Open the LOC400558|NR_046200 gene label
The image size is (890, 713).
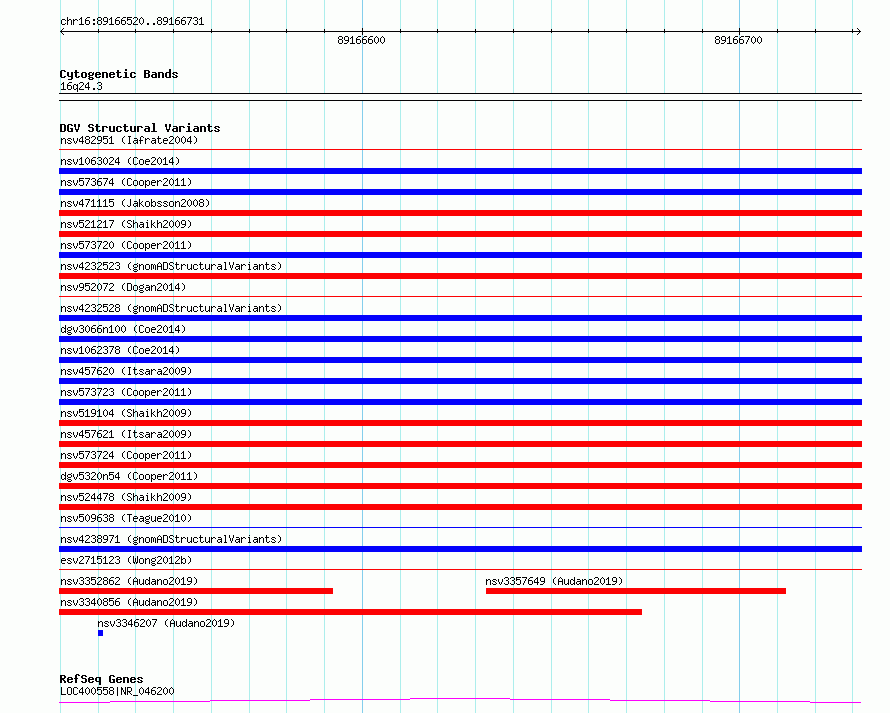coord(117,691)
